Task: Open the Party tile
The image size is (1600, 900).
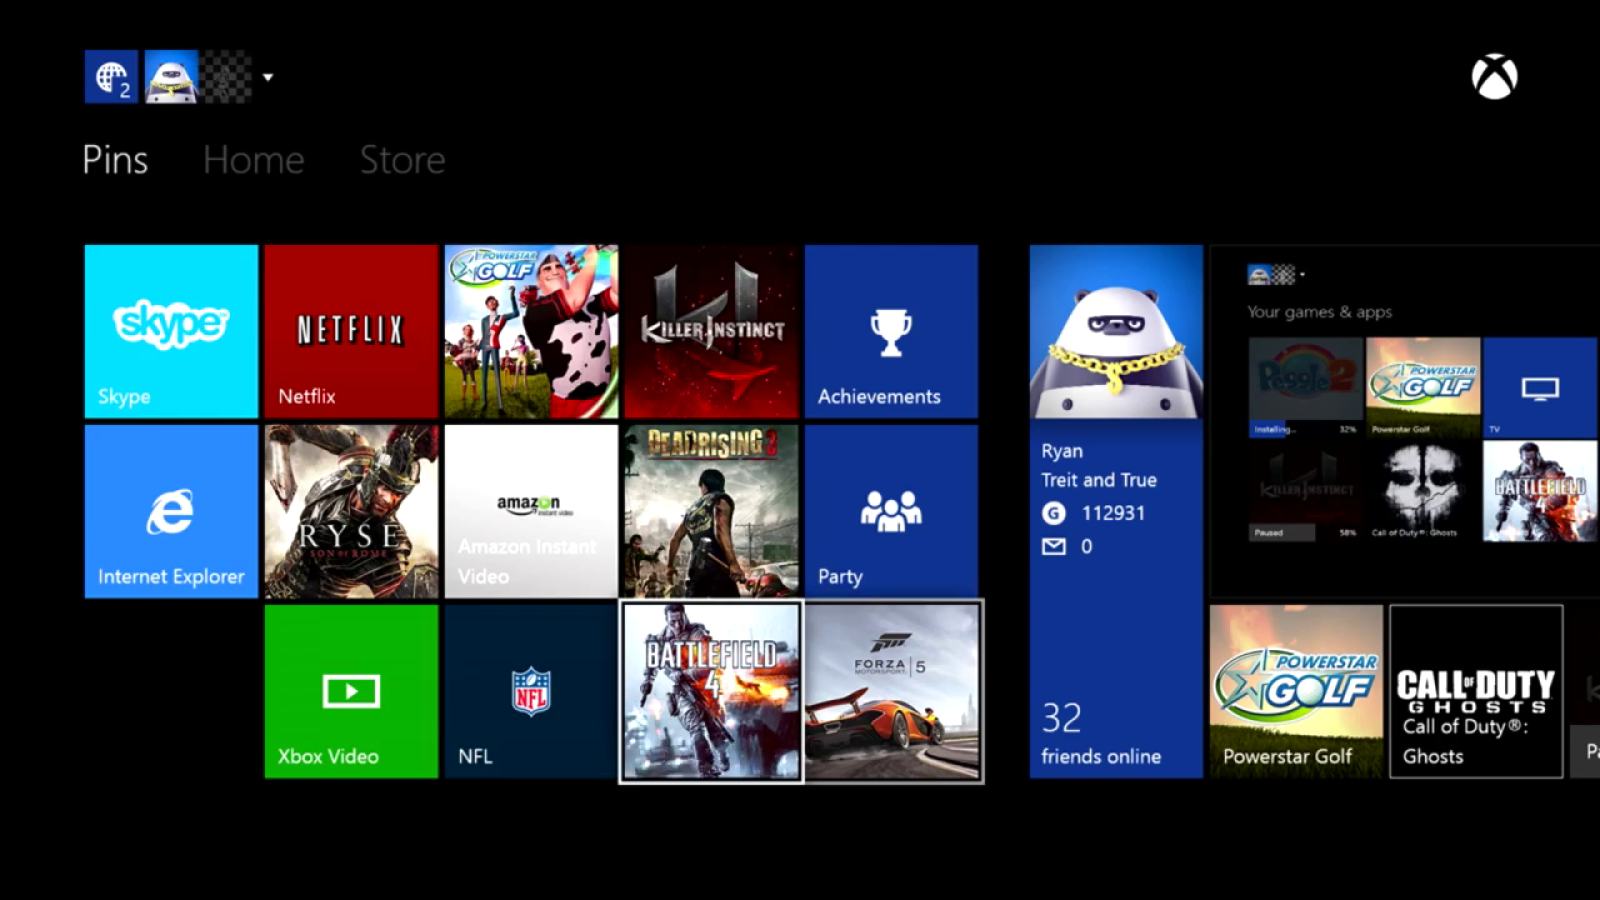Action: click(891, 511)
